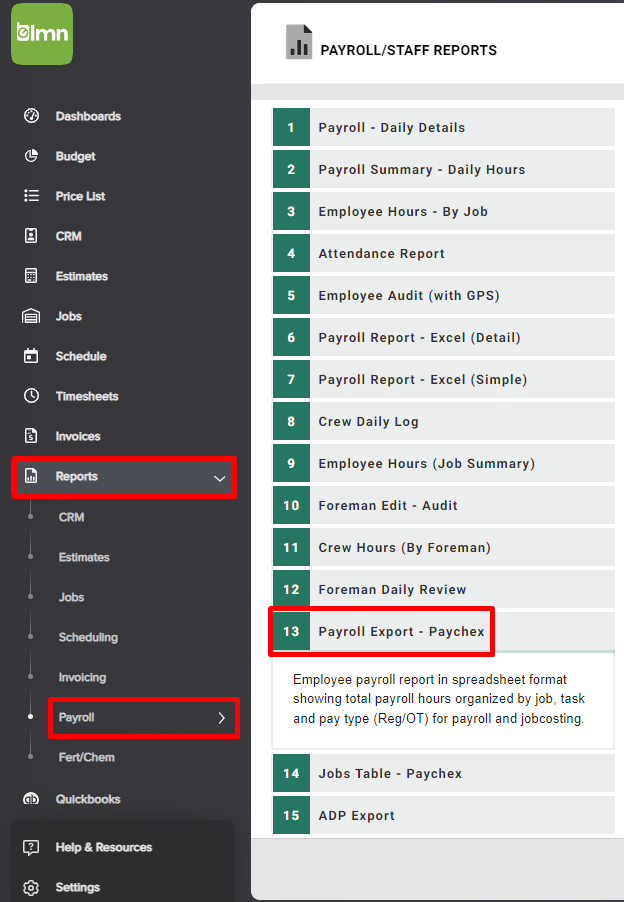624x902 pixels.
Task: Open the Schedule calendar icon
Action: [31, 356]
